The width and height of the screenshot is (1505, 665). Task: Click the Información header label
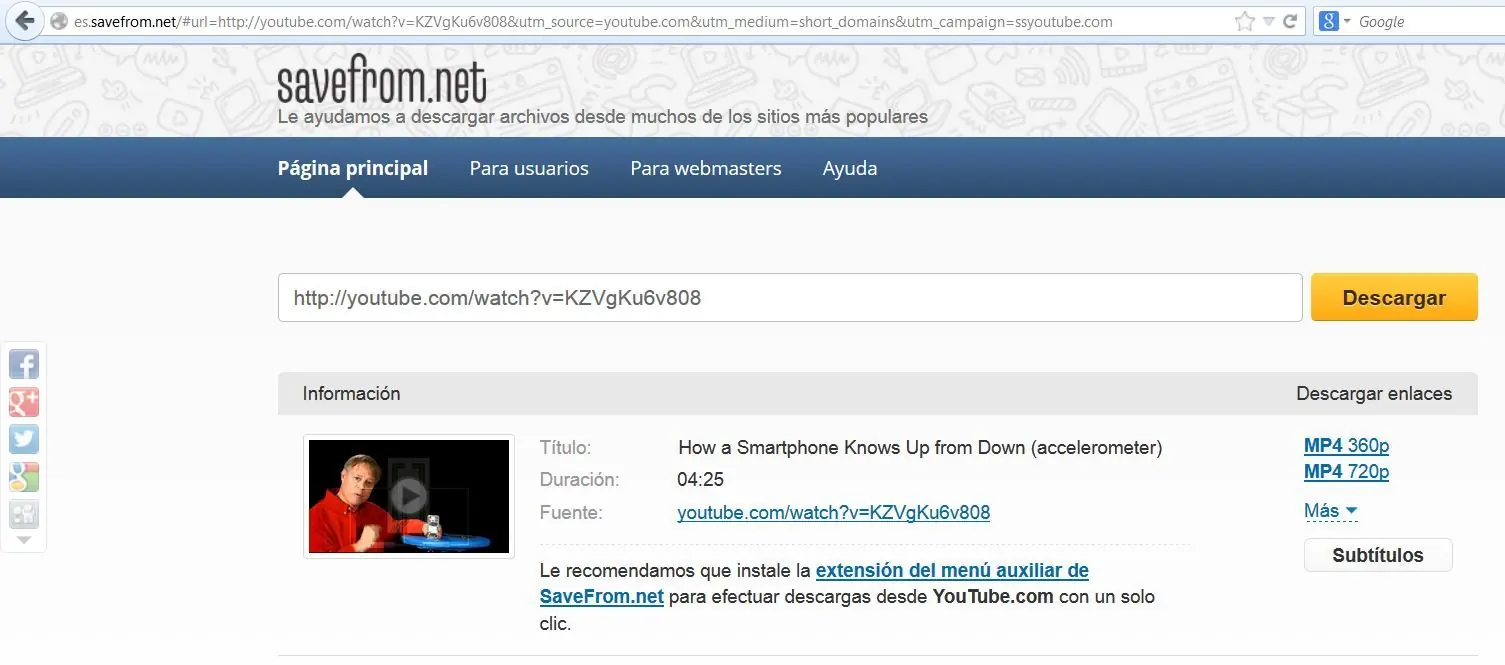click(351, 394)
